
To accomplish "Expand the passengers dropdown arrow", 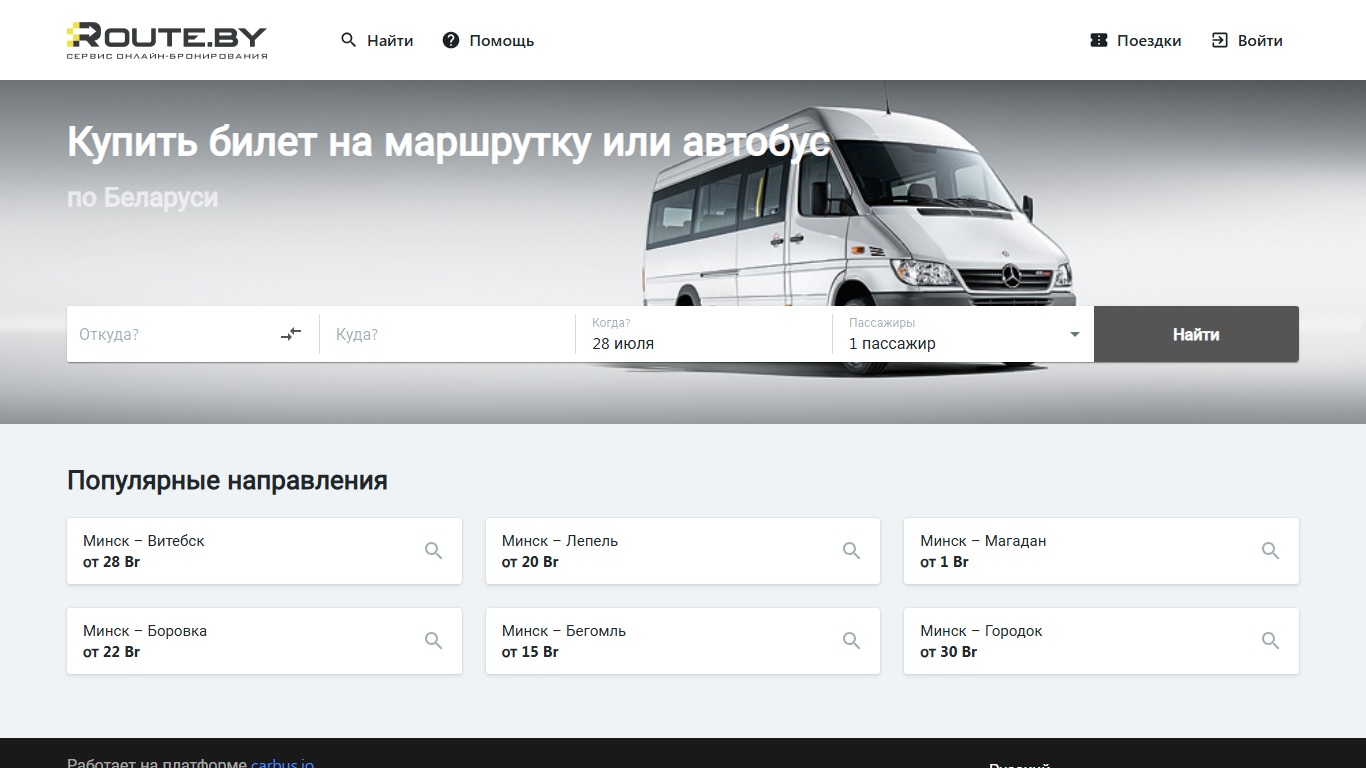I will (1075, 334).
